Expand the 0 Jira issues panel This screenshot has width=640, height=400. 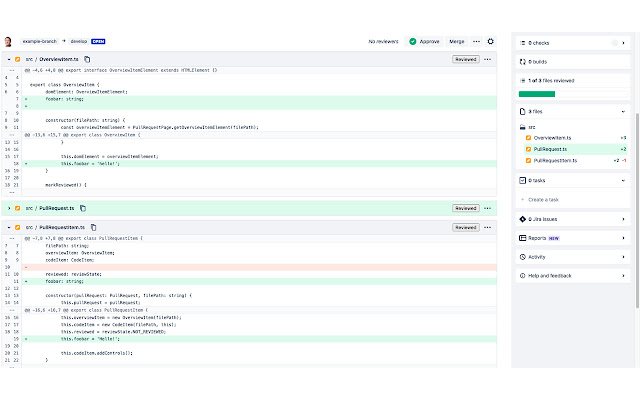(x=623, y=219)
